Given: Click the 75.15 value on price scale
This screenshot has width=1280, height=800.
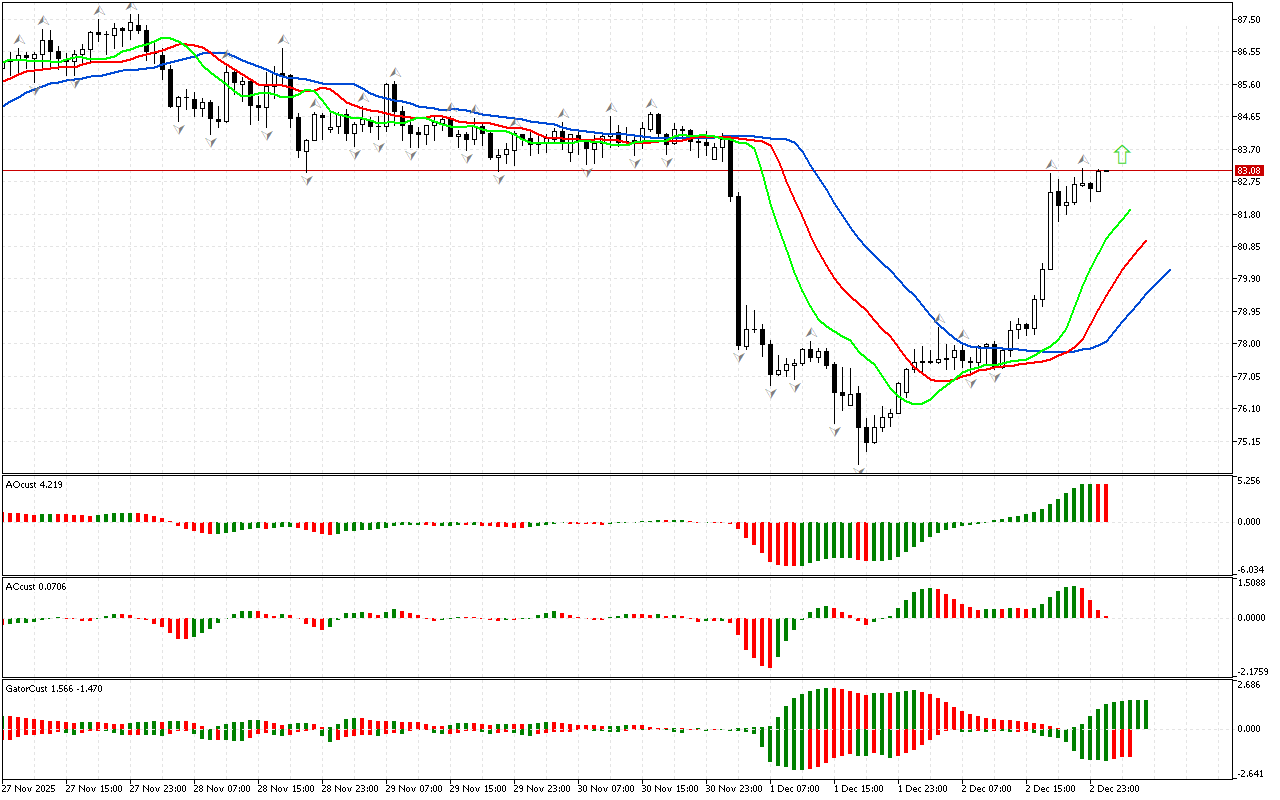Looking at the screenshot, I should point(1248,442).
